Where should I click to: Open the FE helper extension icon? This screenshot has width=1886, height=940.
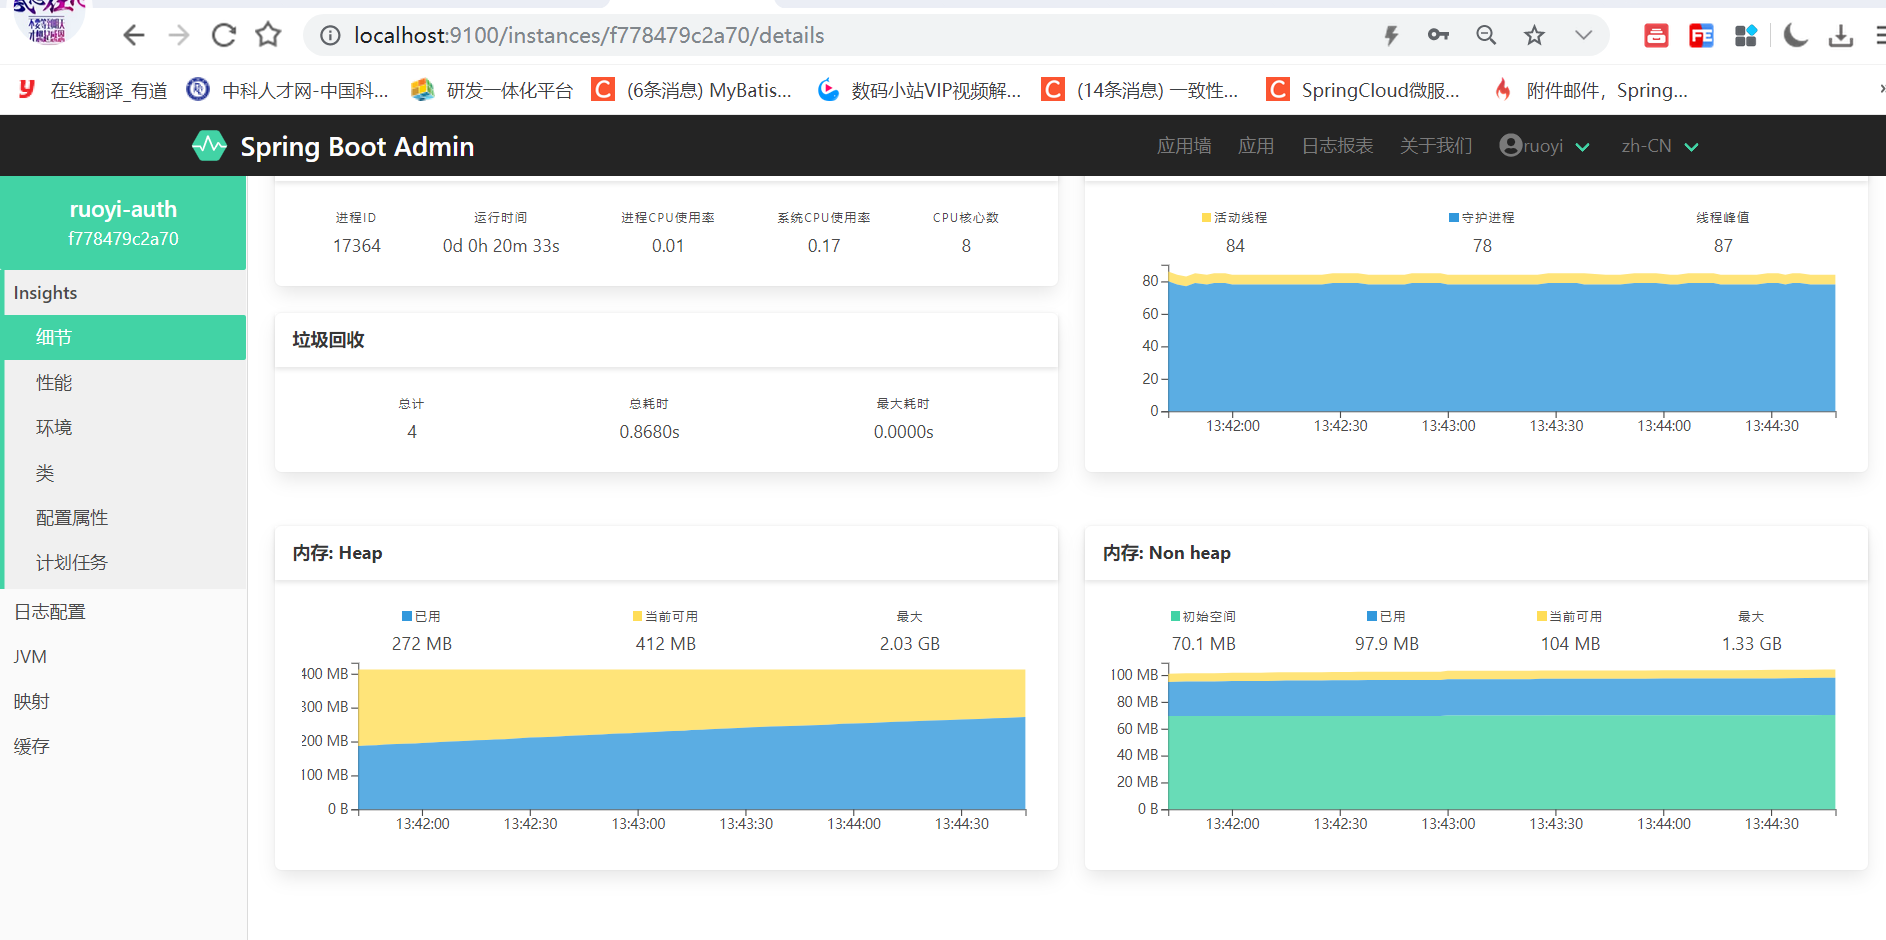pyautogui.click(x=1701, y=36)
